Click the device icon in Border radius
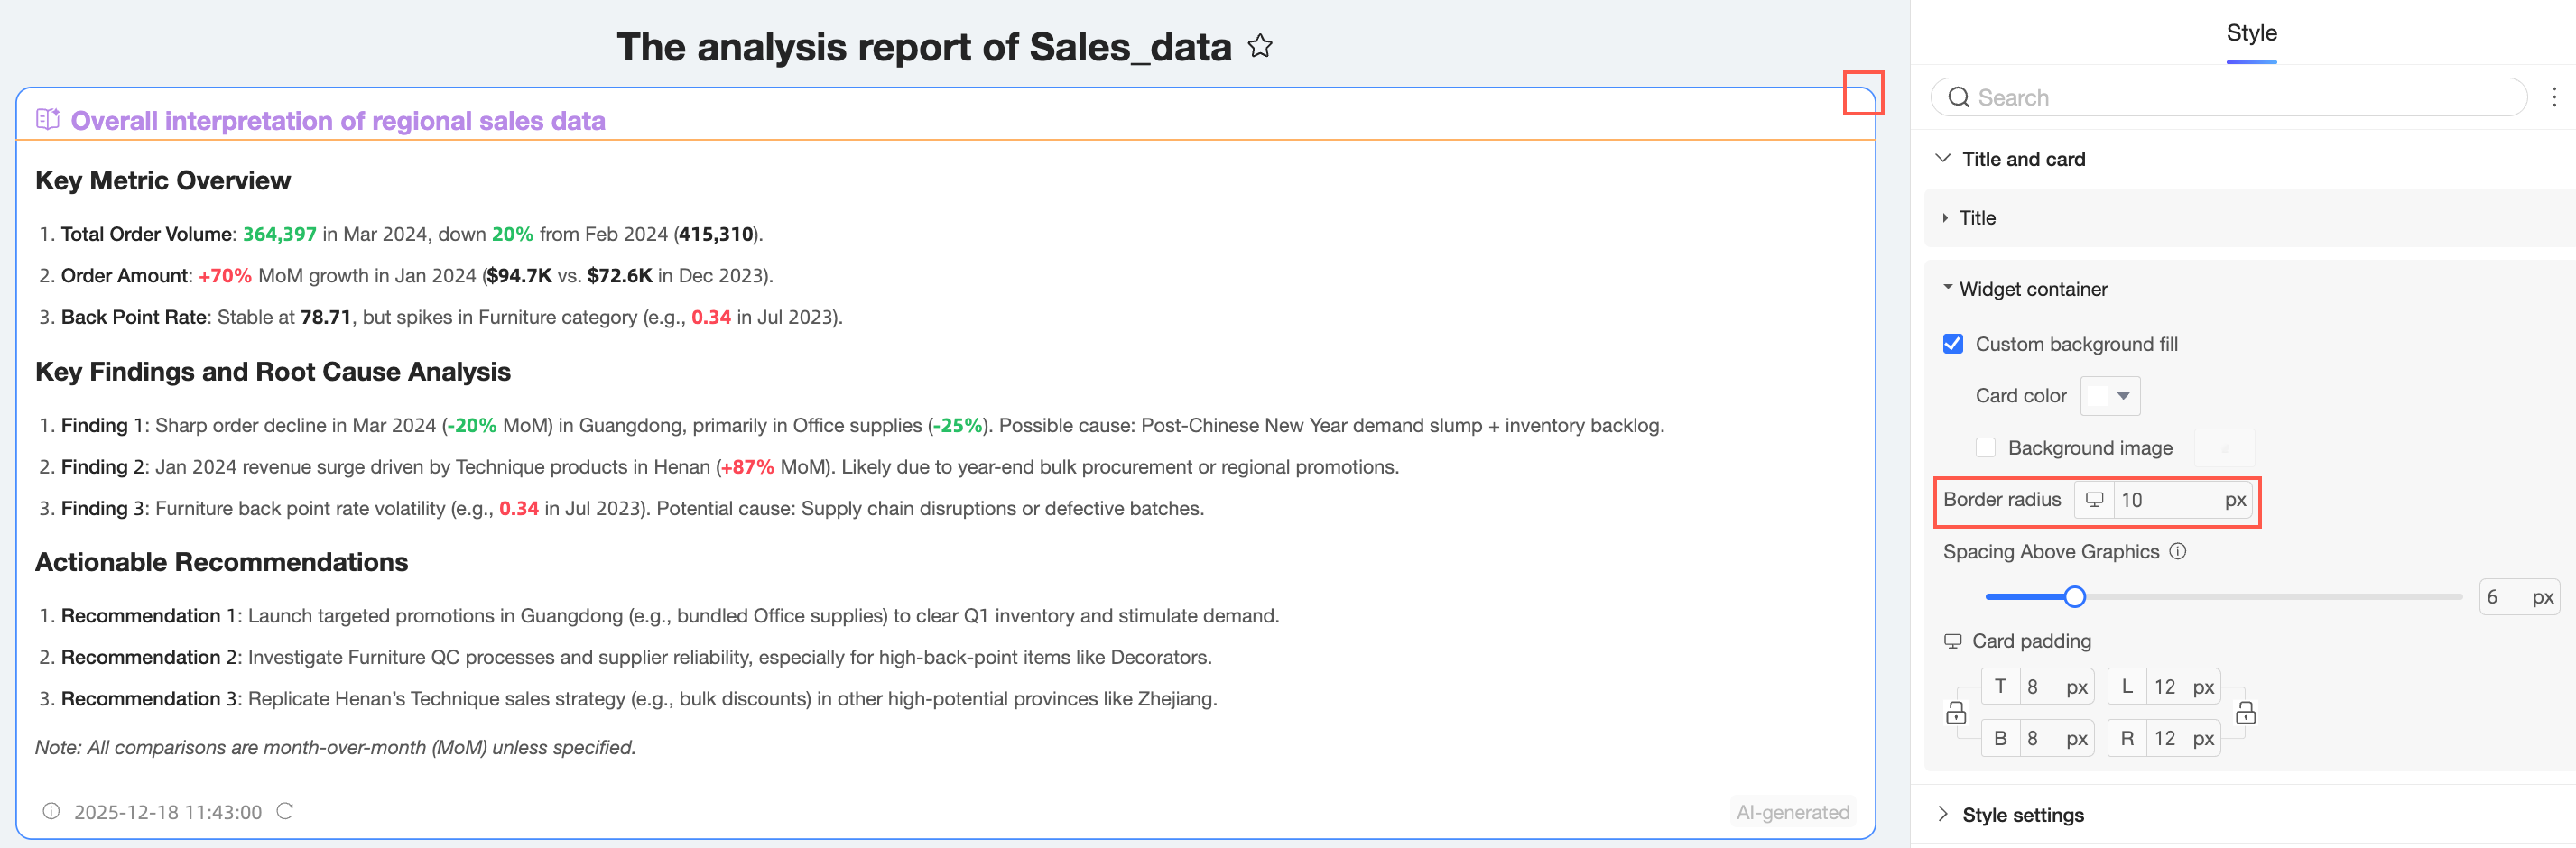The width and height of the screenshot is (2576, 848). [2094, 500]
